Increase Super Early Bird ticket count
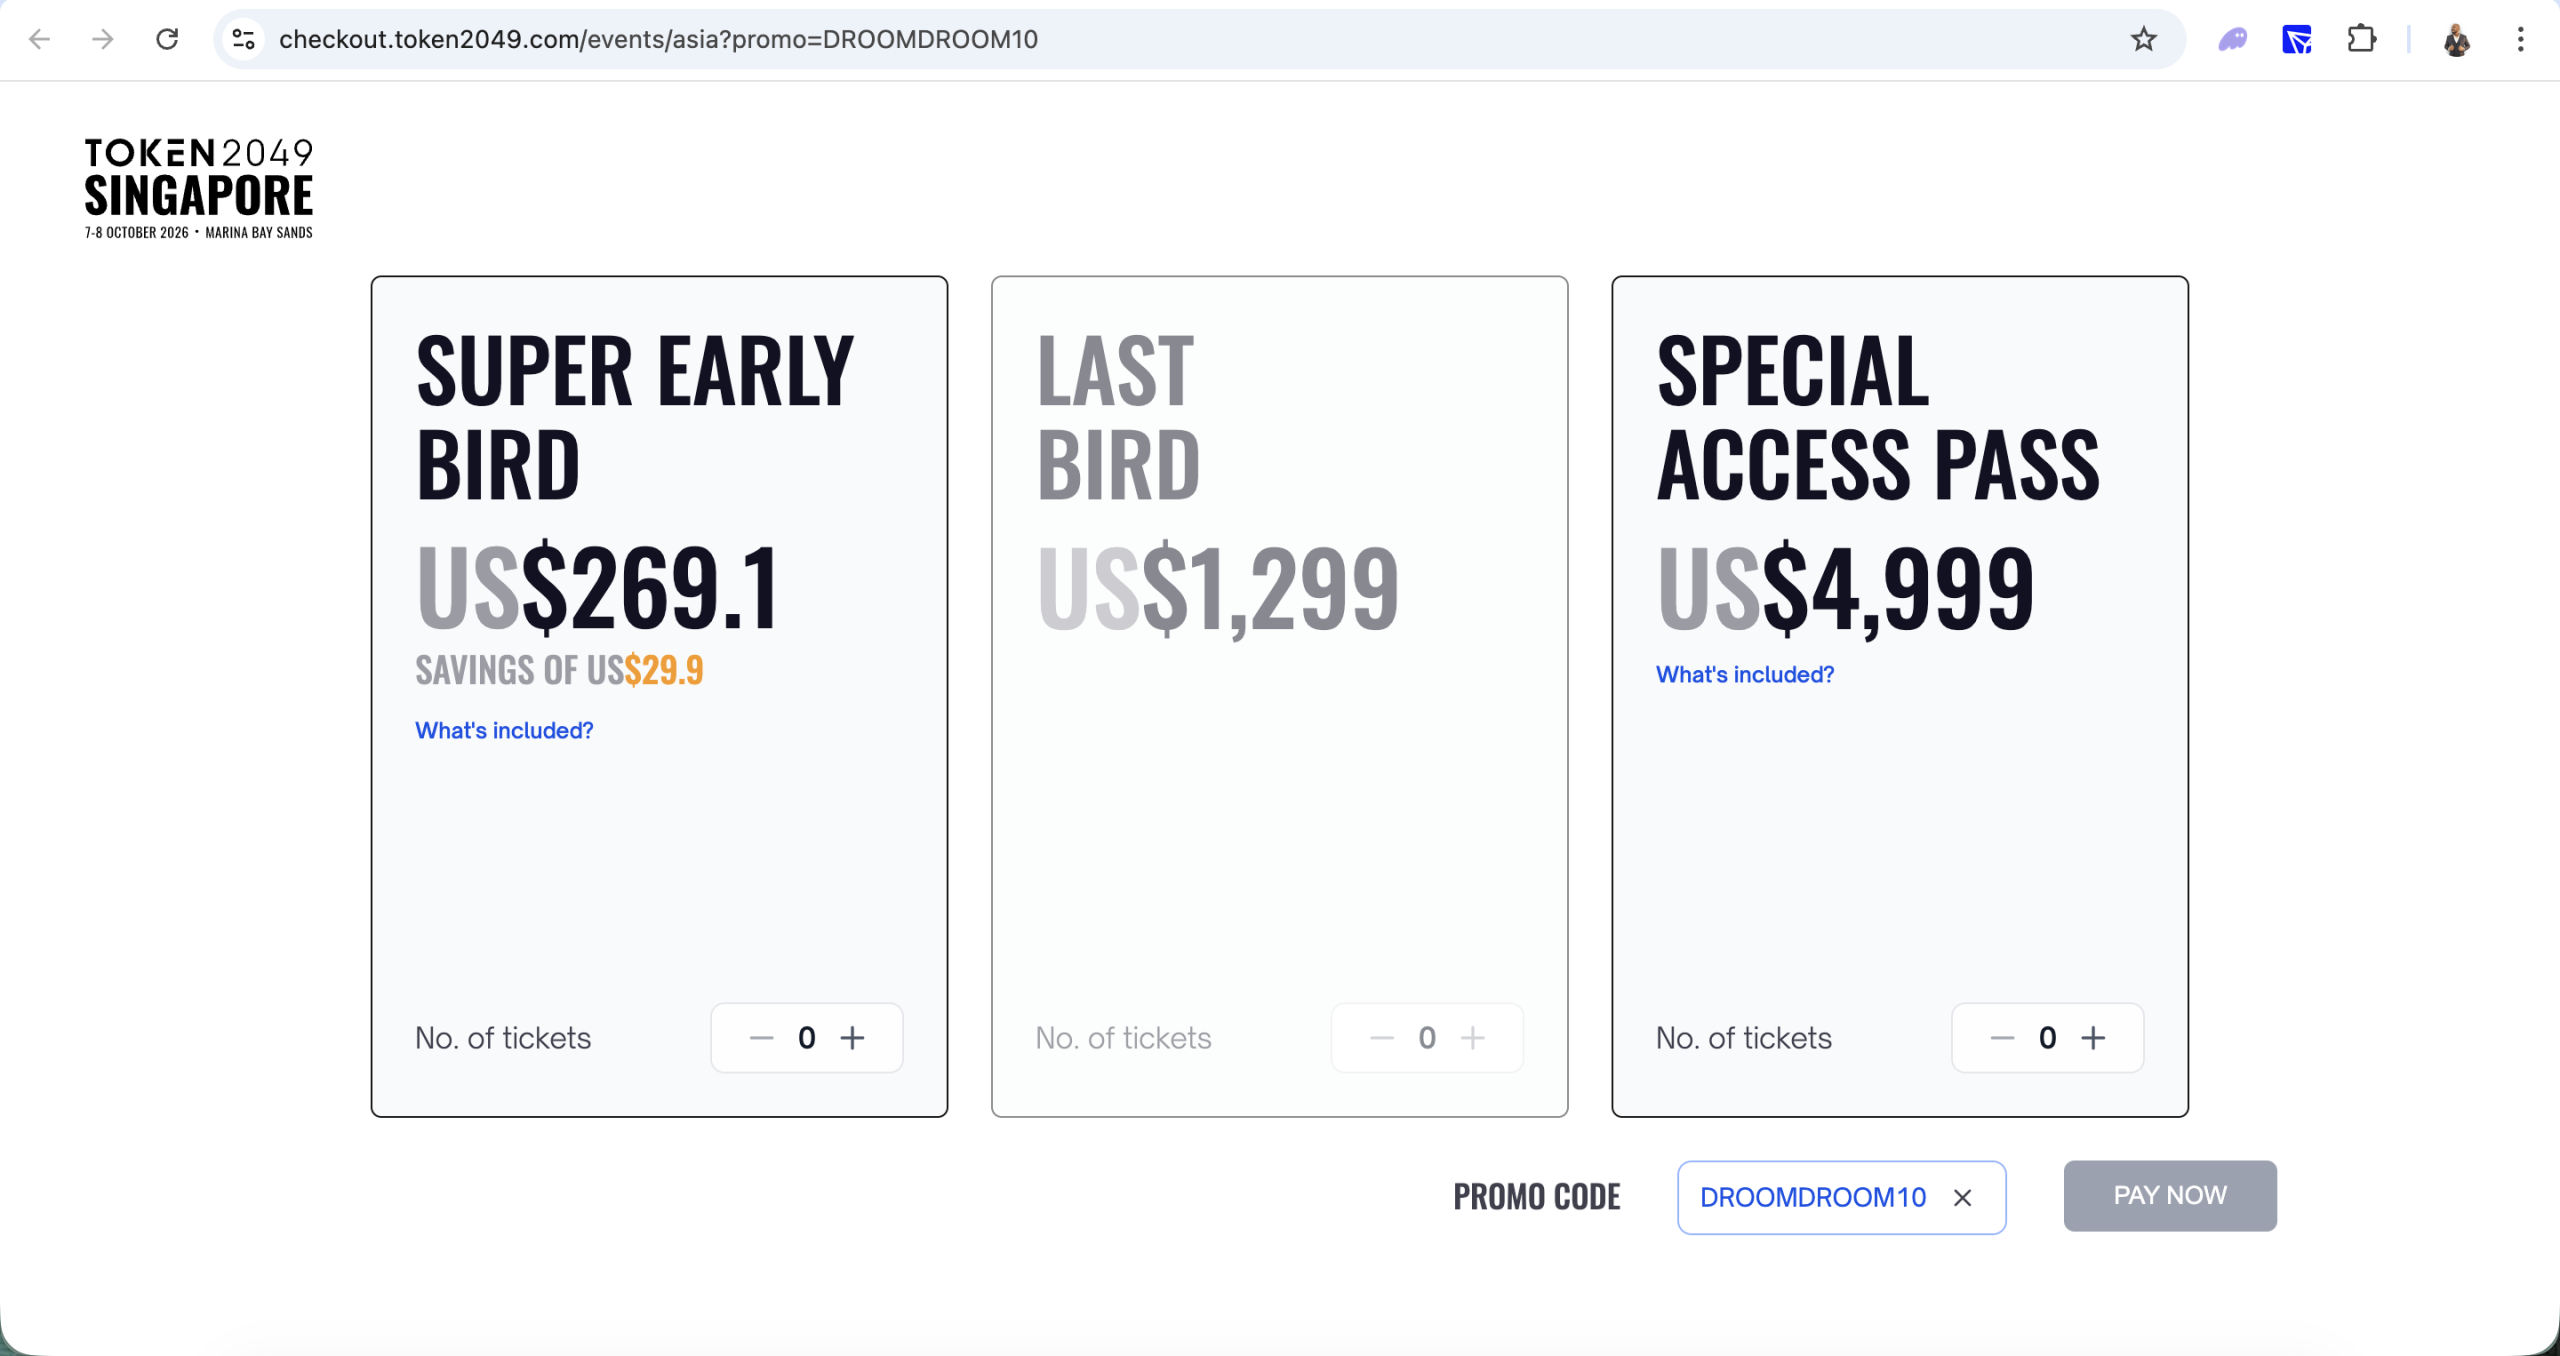 tap(854, 1037)
